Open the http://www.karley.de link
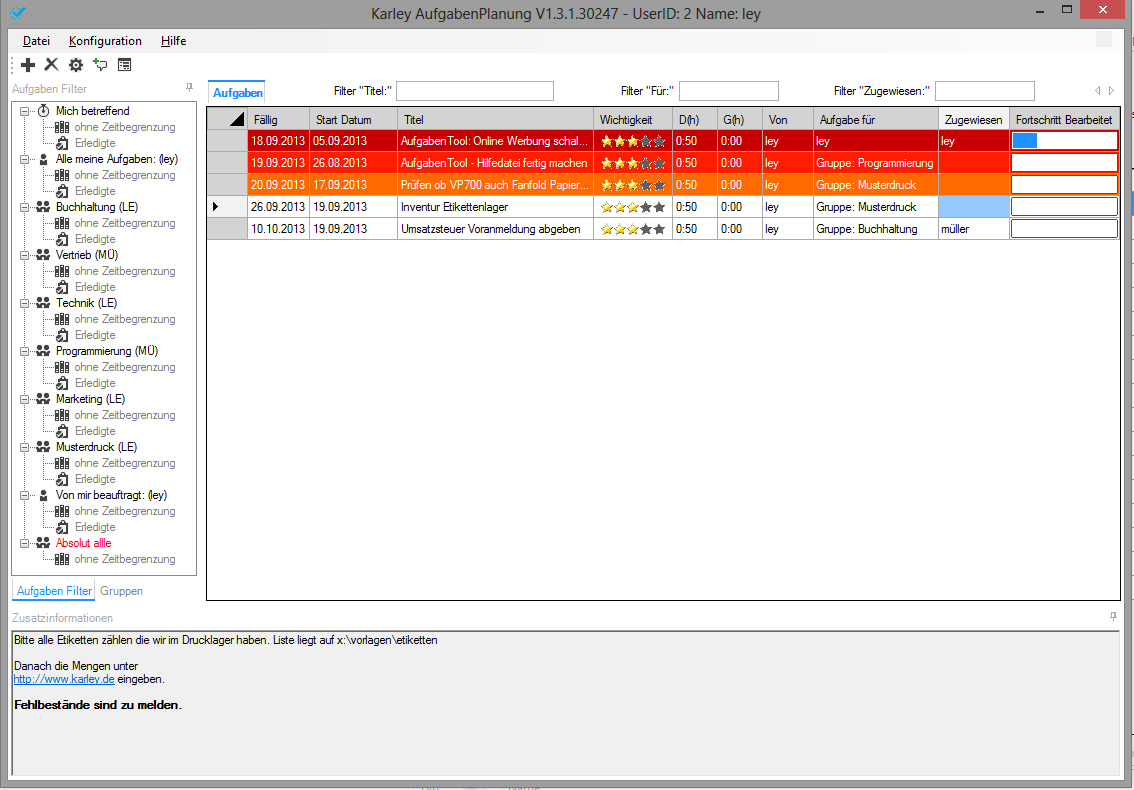Image resolution: width=1134 pixels, height=790 pixels. (64, 679)
